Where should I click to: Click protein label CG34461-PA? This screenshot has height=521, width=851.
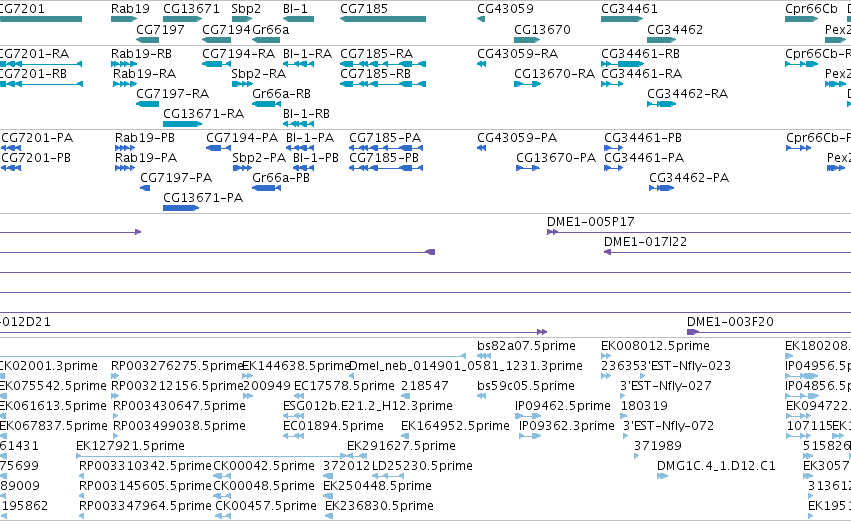pos(644,158)
